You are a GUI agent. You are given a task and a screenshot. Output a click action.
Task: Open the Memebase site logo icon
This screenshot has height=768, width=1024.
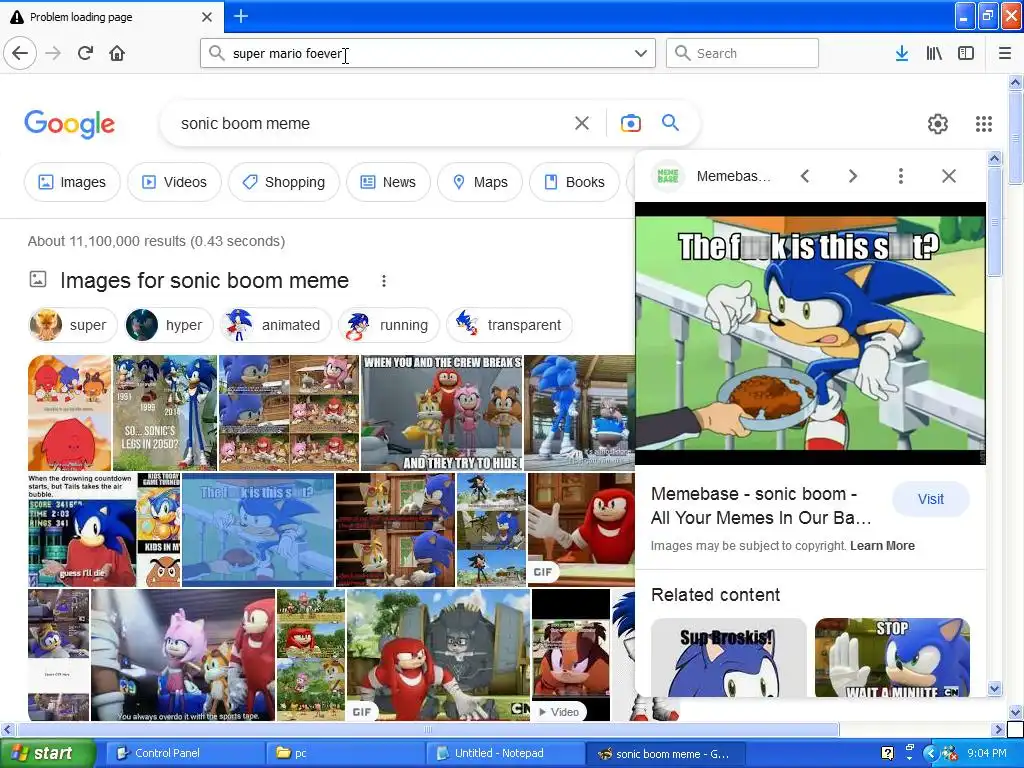[x=668, y=176]
